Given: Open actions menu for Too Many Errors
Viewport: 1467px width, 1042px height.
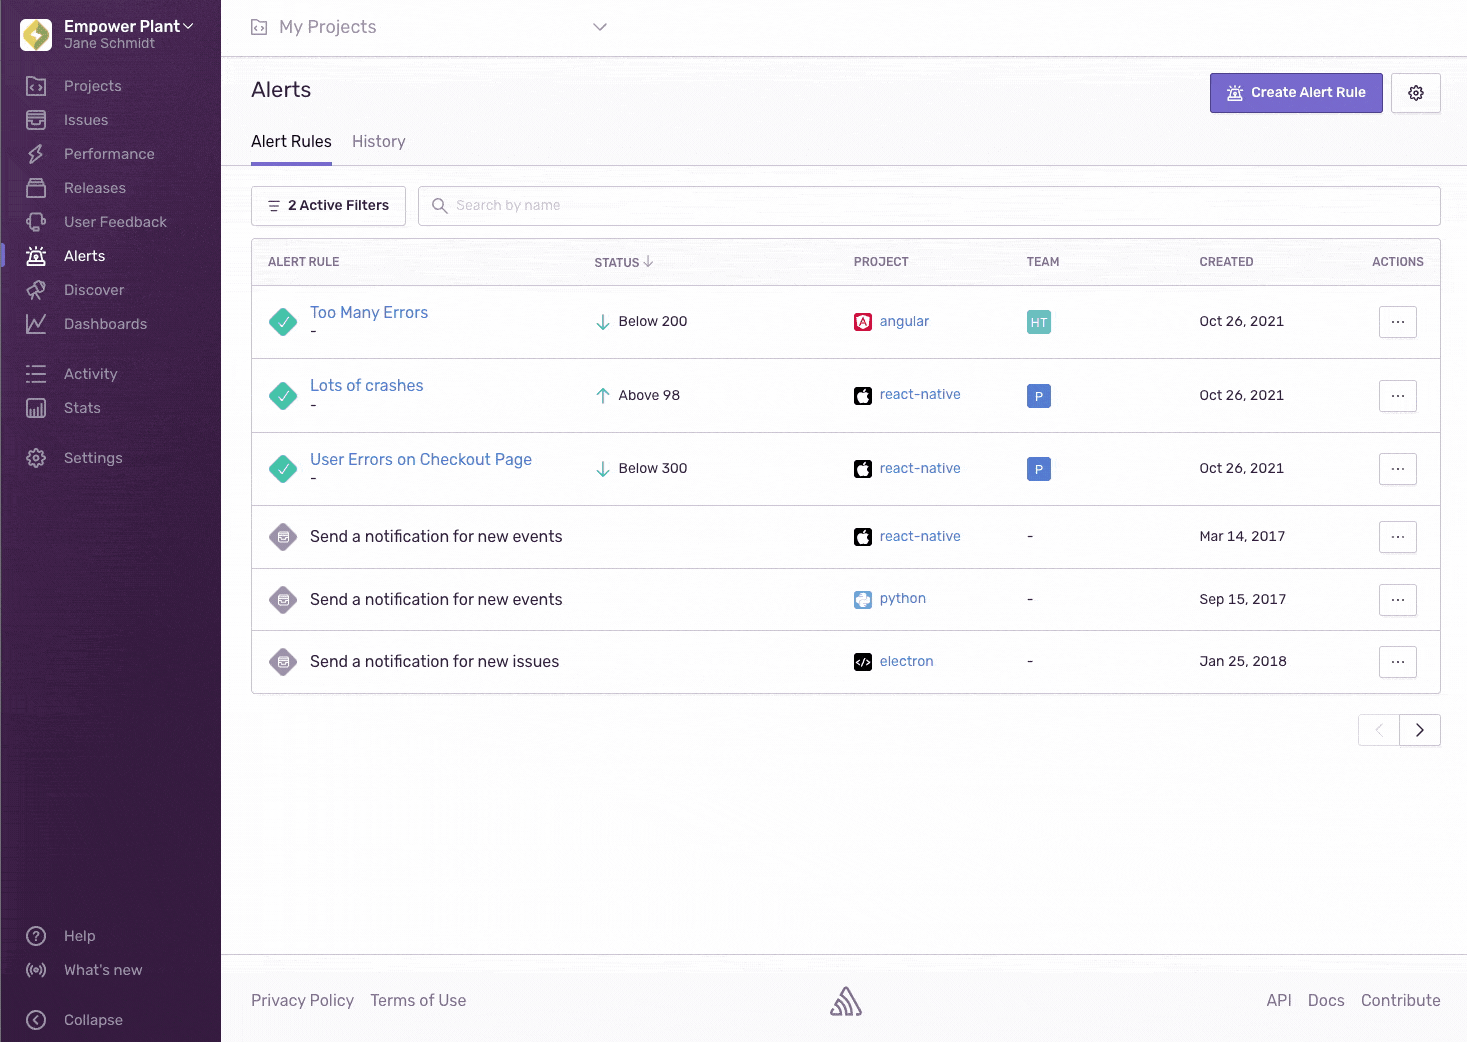Looking at the screenshot, I should (x=1397, y=322).
